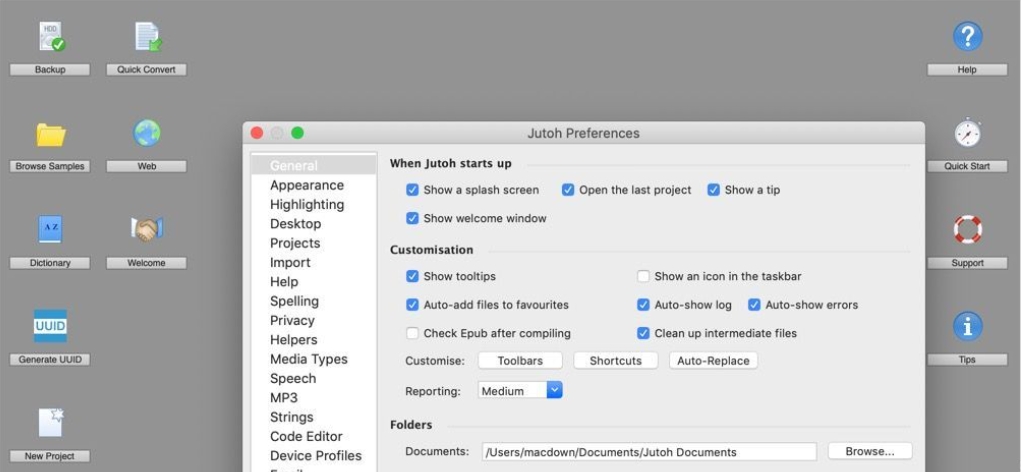The image size is (1021, 472).
Task: Click the Browse Samples label button
Action: (x=49, y=166)
